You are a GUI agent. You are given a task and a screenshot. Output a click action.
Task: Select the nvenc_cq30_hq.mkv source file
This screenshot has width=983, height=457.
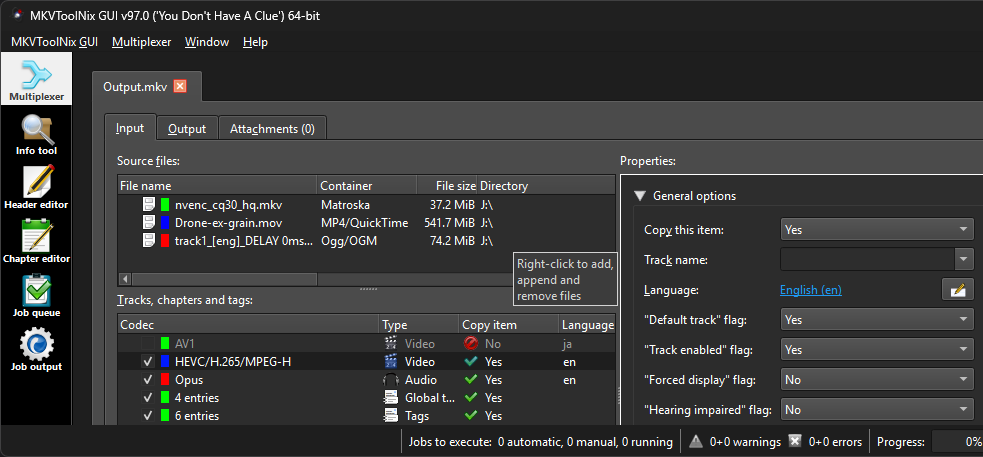366,204
